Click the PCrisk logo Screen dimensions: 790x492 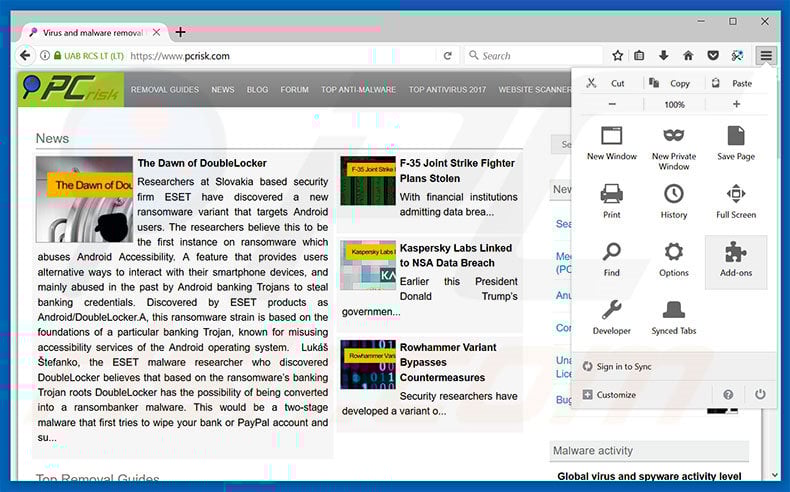click(x=71, y=89)
